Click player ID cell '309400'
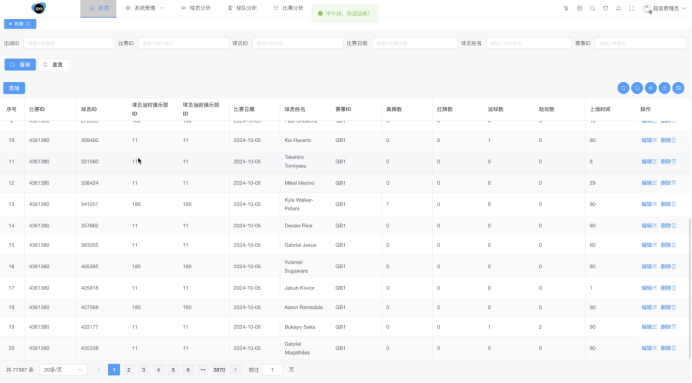Viewport: 692px width, 383px height. click(x=90, y=140)
